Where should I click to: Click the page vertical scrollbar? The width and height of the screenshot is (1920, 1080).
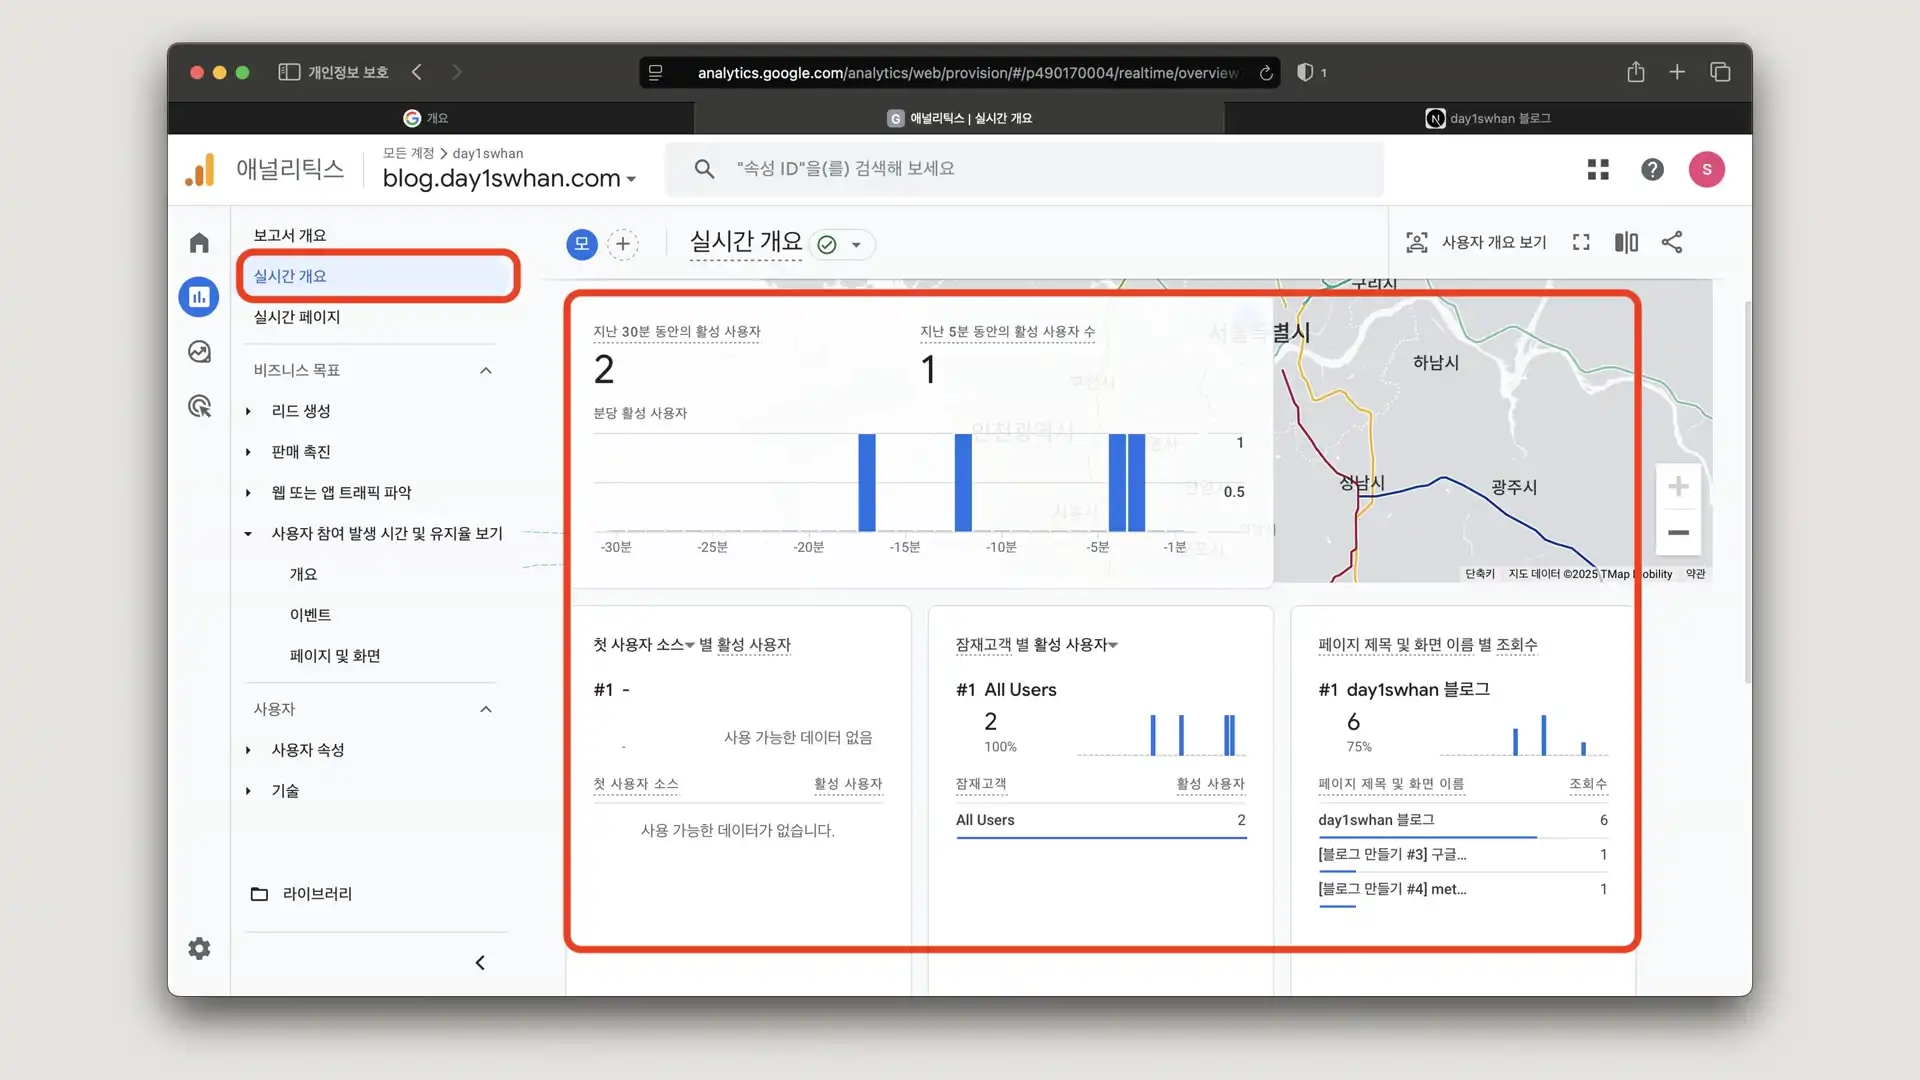tap(1748, 492)
